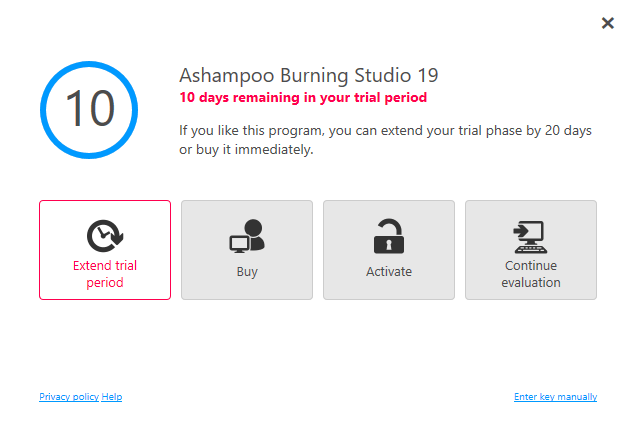Viewport: 635px width, 422px height.
Task: Click the 'Activate' text label
Action: tap(389, 271)
